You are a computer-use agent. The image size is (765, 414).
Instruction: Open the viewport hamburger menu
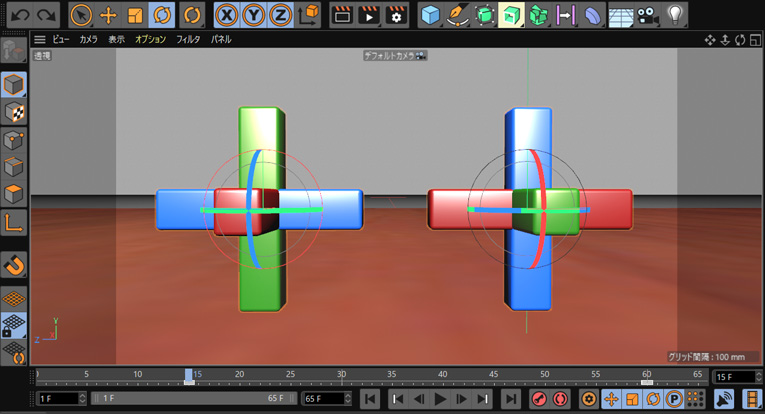40,40
